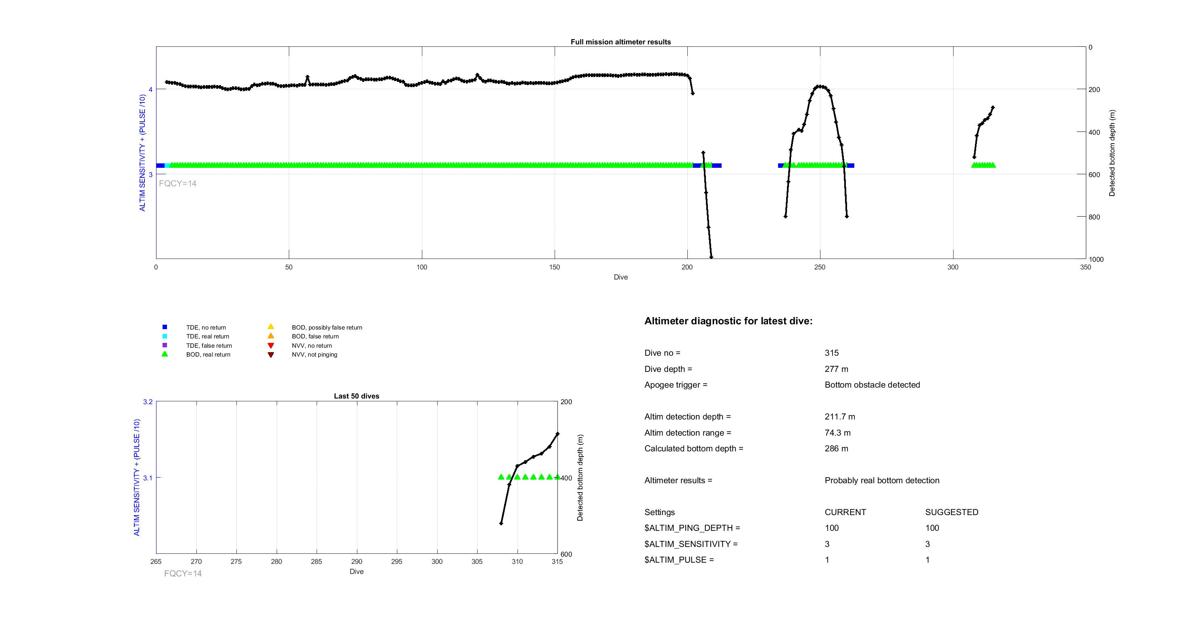This screenshot has width=1200, height=622.
Task: Select the 'TDE, false return' legend label
Action: [x=209, y=345]
